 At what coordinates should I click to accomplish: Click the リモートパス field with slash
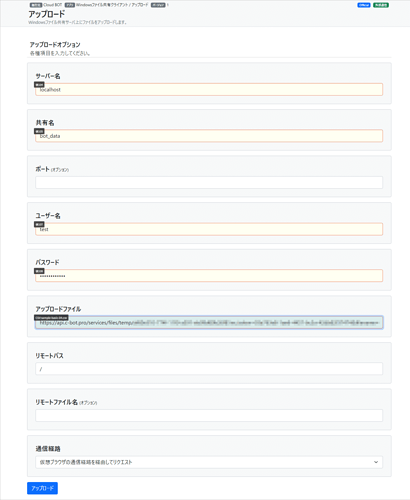point(209,369)
